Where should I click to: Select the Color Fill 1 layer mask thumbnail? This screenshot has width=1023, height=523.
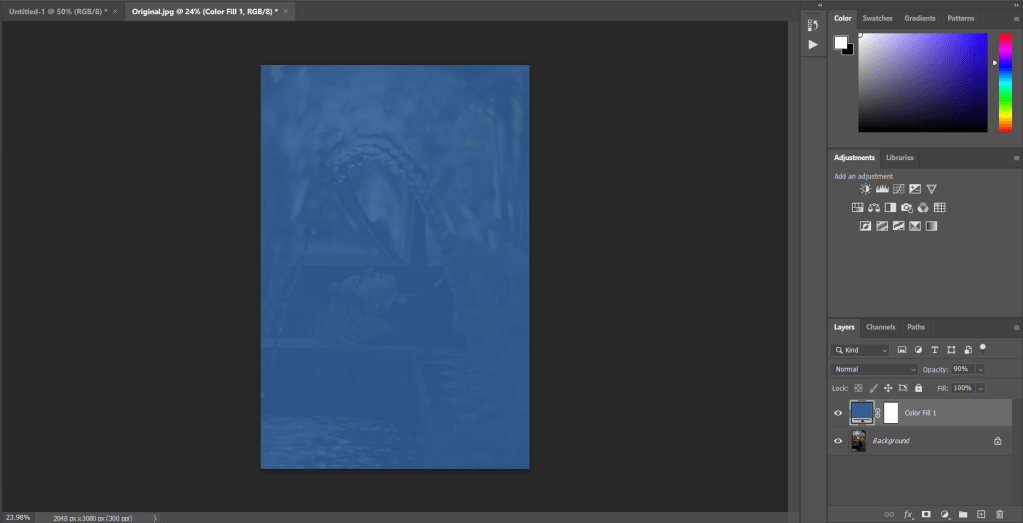891,412
